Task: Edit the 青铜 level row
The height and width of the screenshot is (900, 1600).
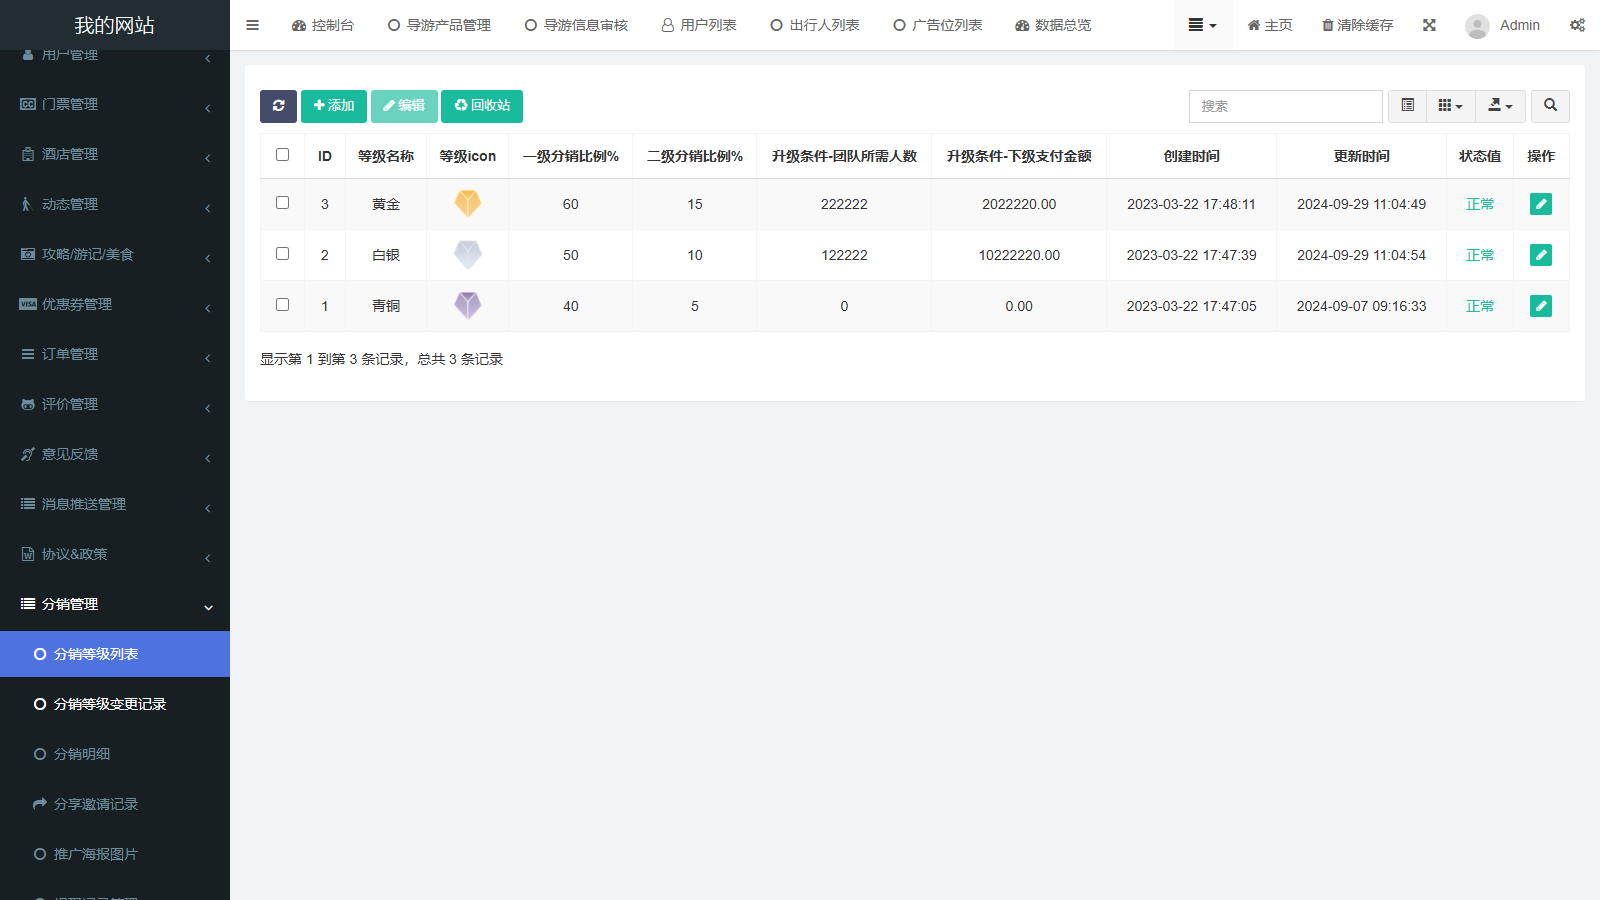Action: (1540, 306)
